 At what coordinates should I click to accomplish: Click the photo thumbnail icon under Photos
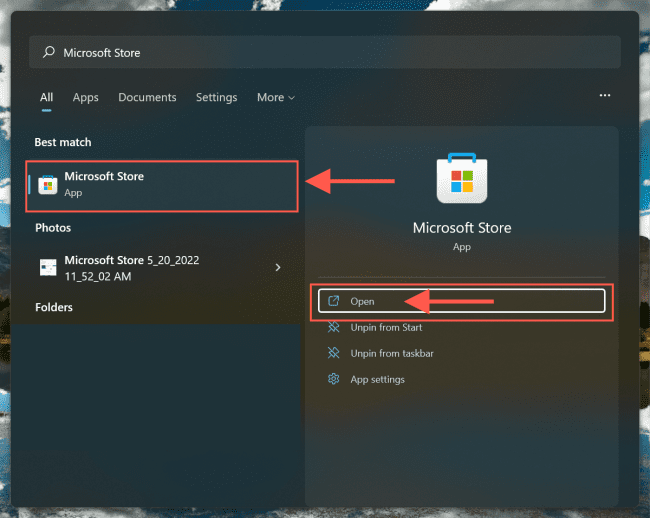pyautogui.click(x=48, y=267)
